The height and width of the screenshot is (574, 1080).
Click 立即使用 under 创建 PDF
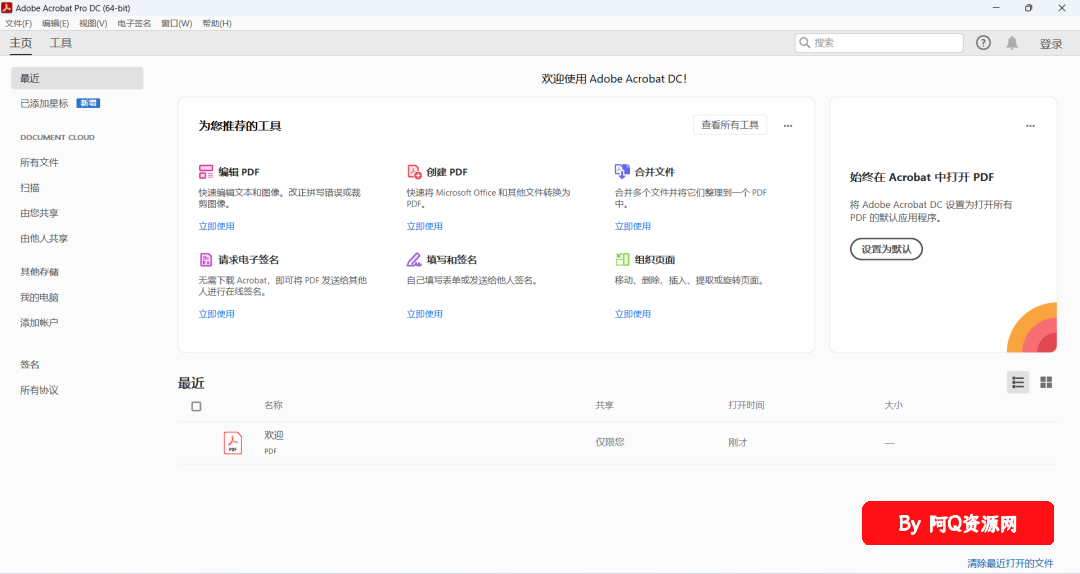[x=425, y=226]
